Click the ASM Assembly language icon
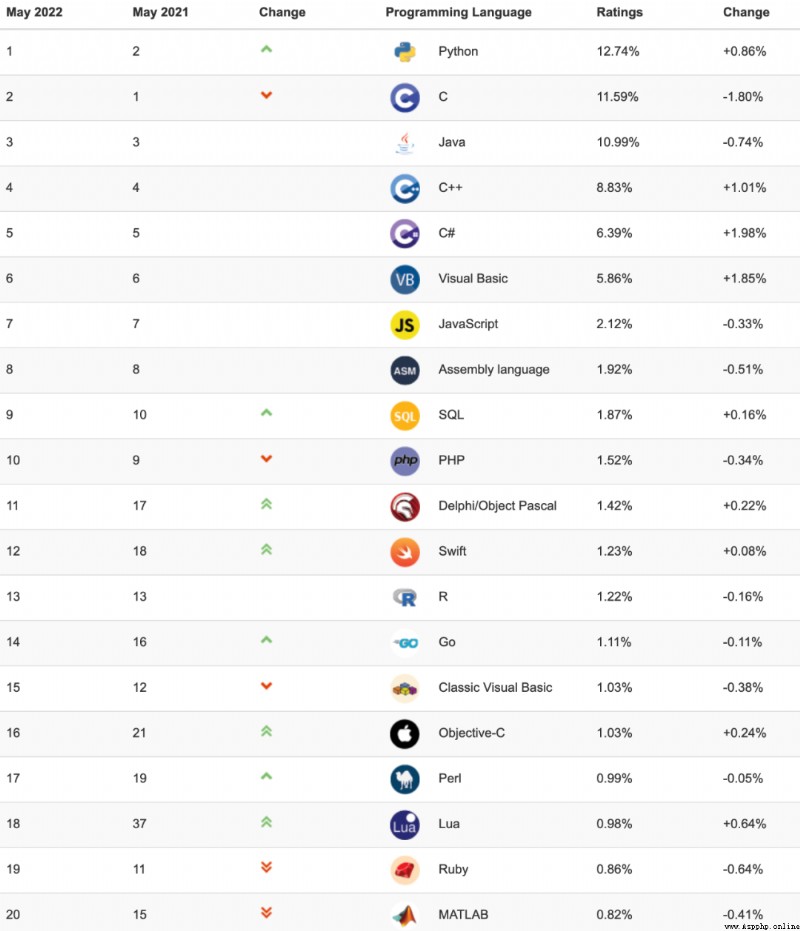Viewport: 800px width, 931px height. (405, 370)
